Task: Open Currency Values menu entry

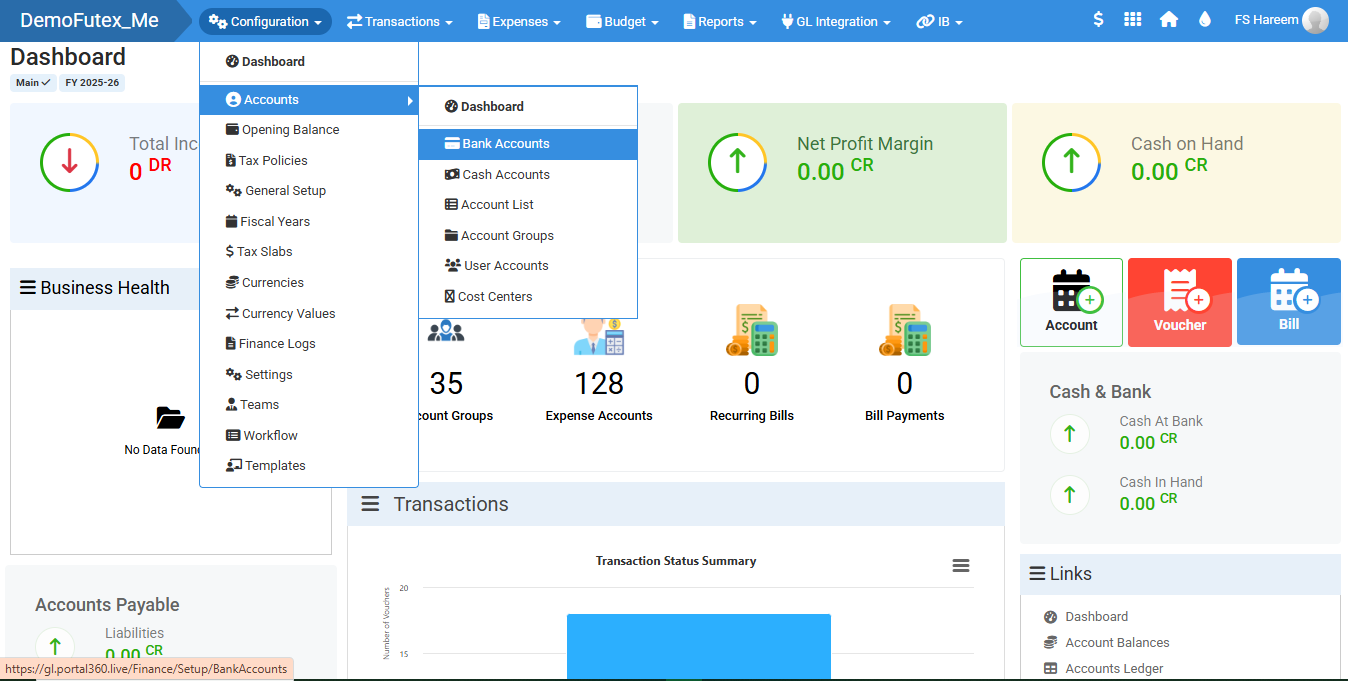Action: click(x=288, y=314)
